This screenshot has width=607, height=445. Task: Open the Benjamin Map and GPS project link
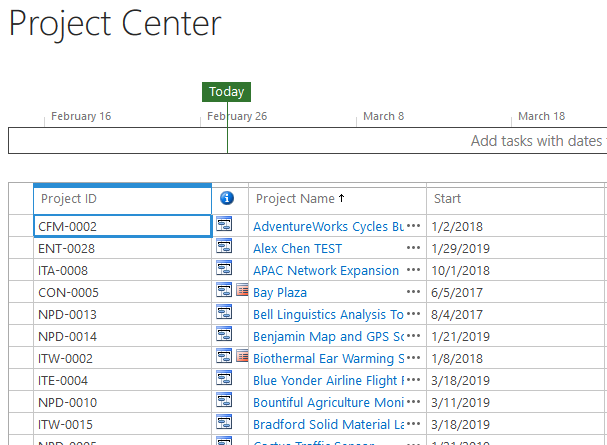pos(328,337)
